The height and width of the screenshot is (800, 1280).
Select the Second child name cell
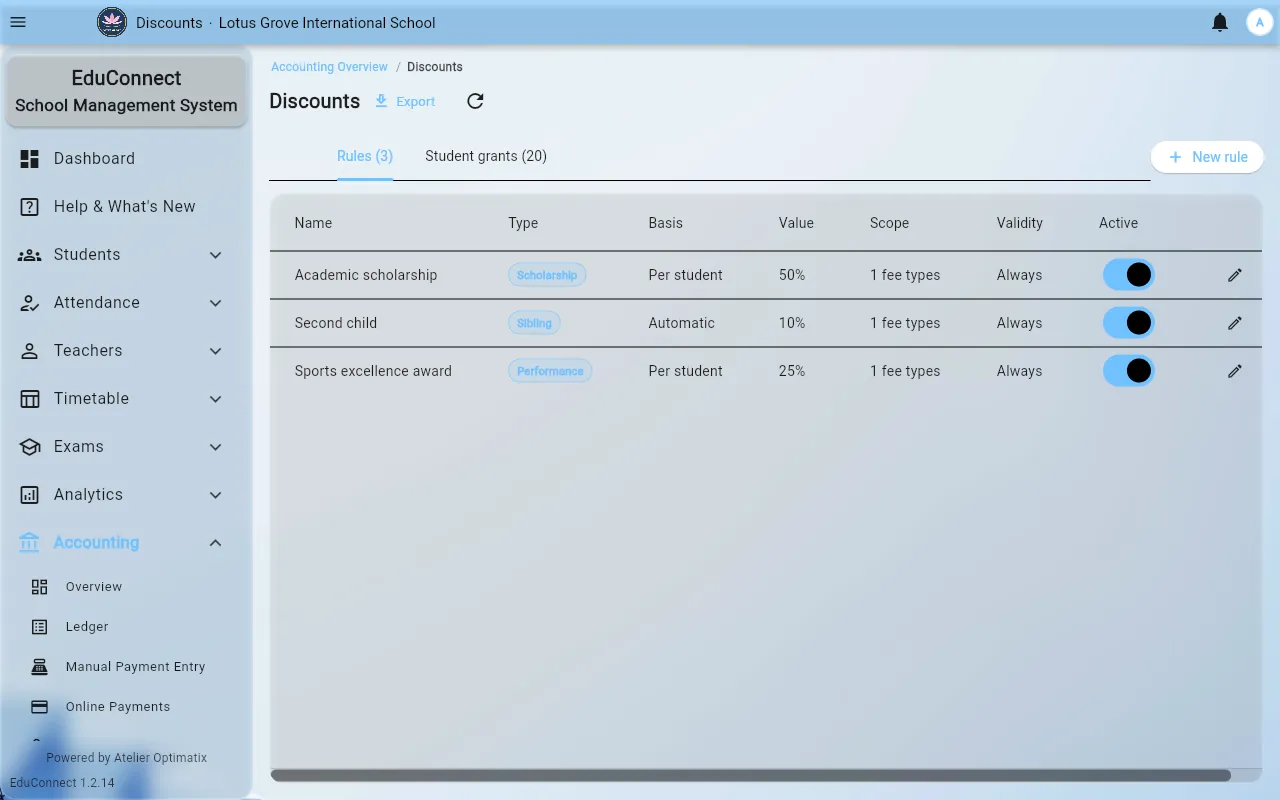[336, 323]
